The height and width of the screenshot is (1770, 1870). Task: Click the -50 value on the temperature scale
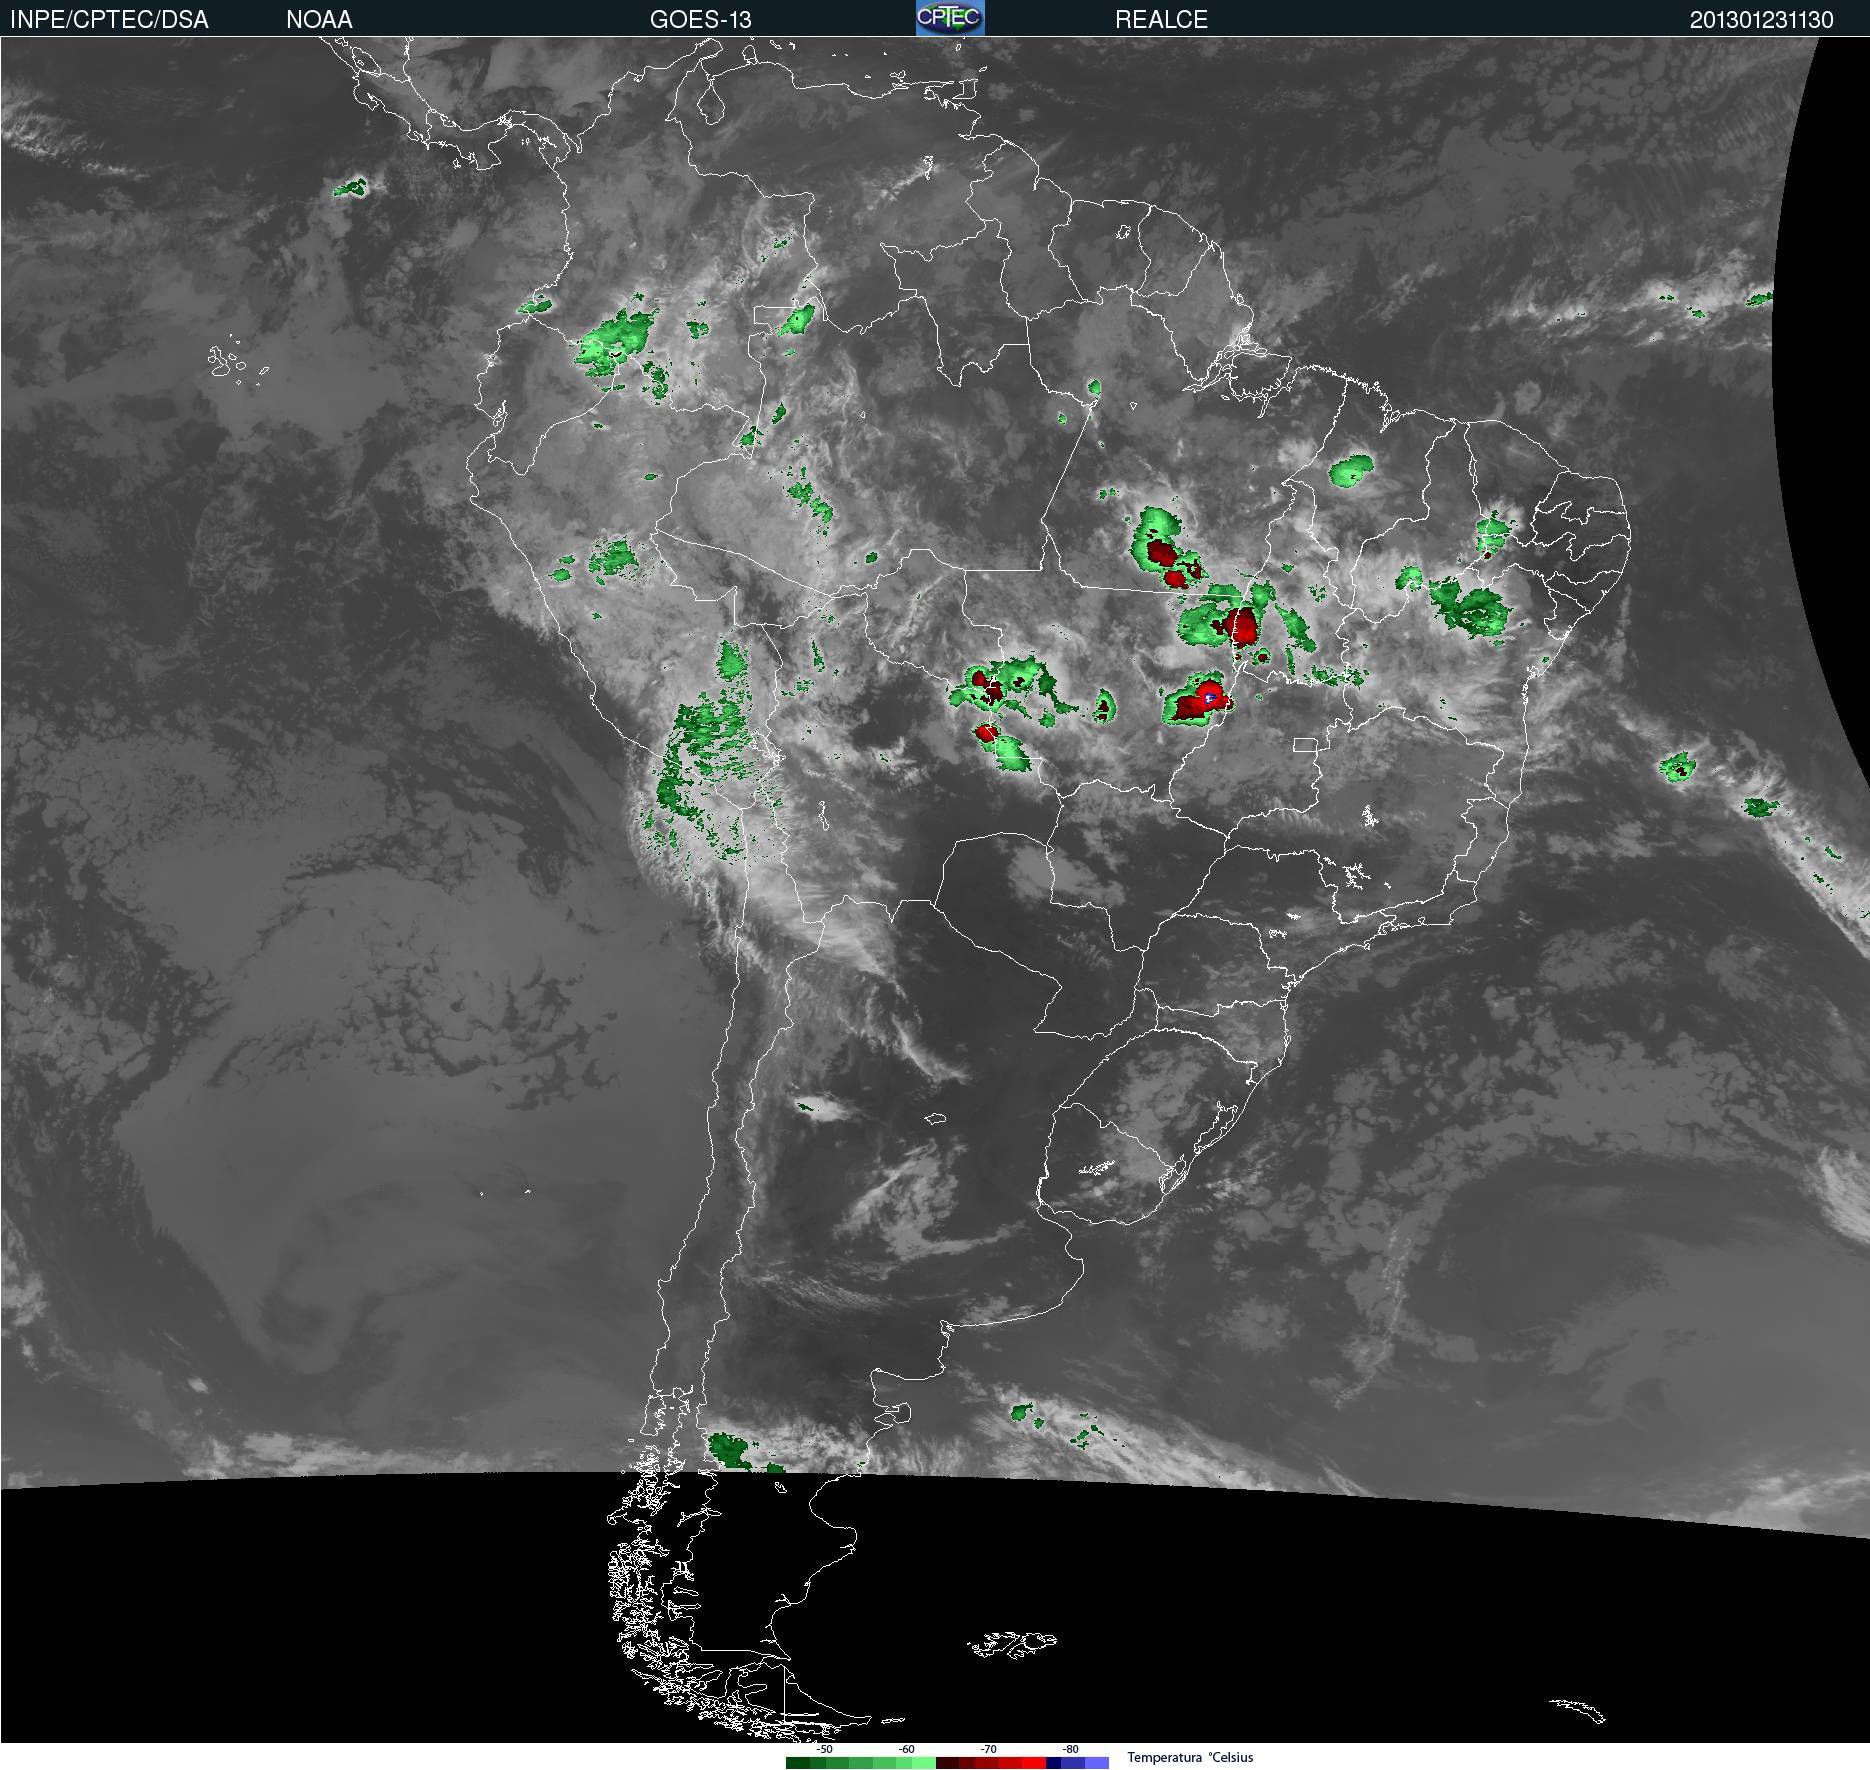tap(824, 1749)
